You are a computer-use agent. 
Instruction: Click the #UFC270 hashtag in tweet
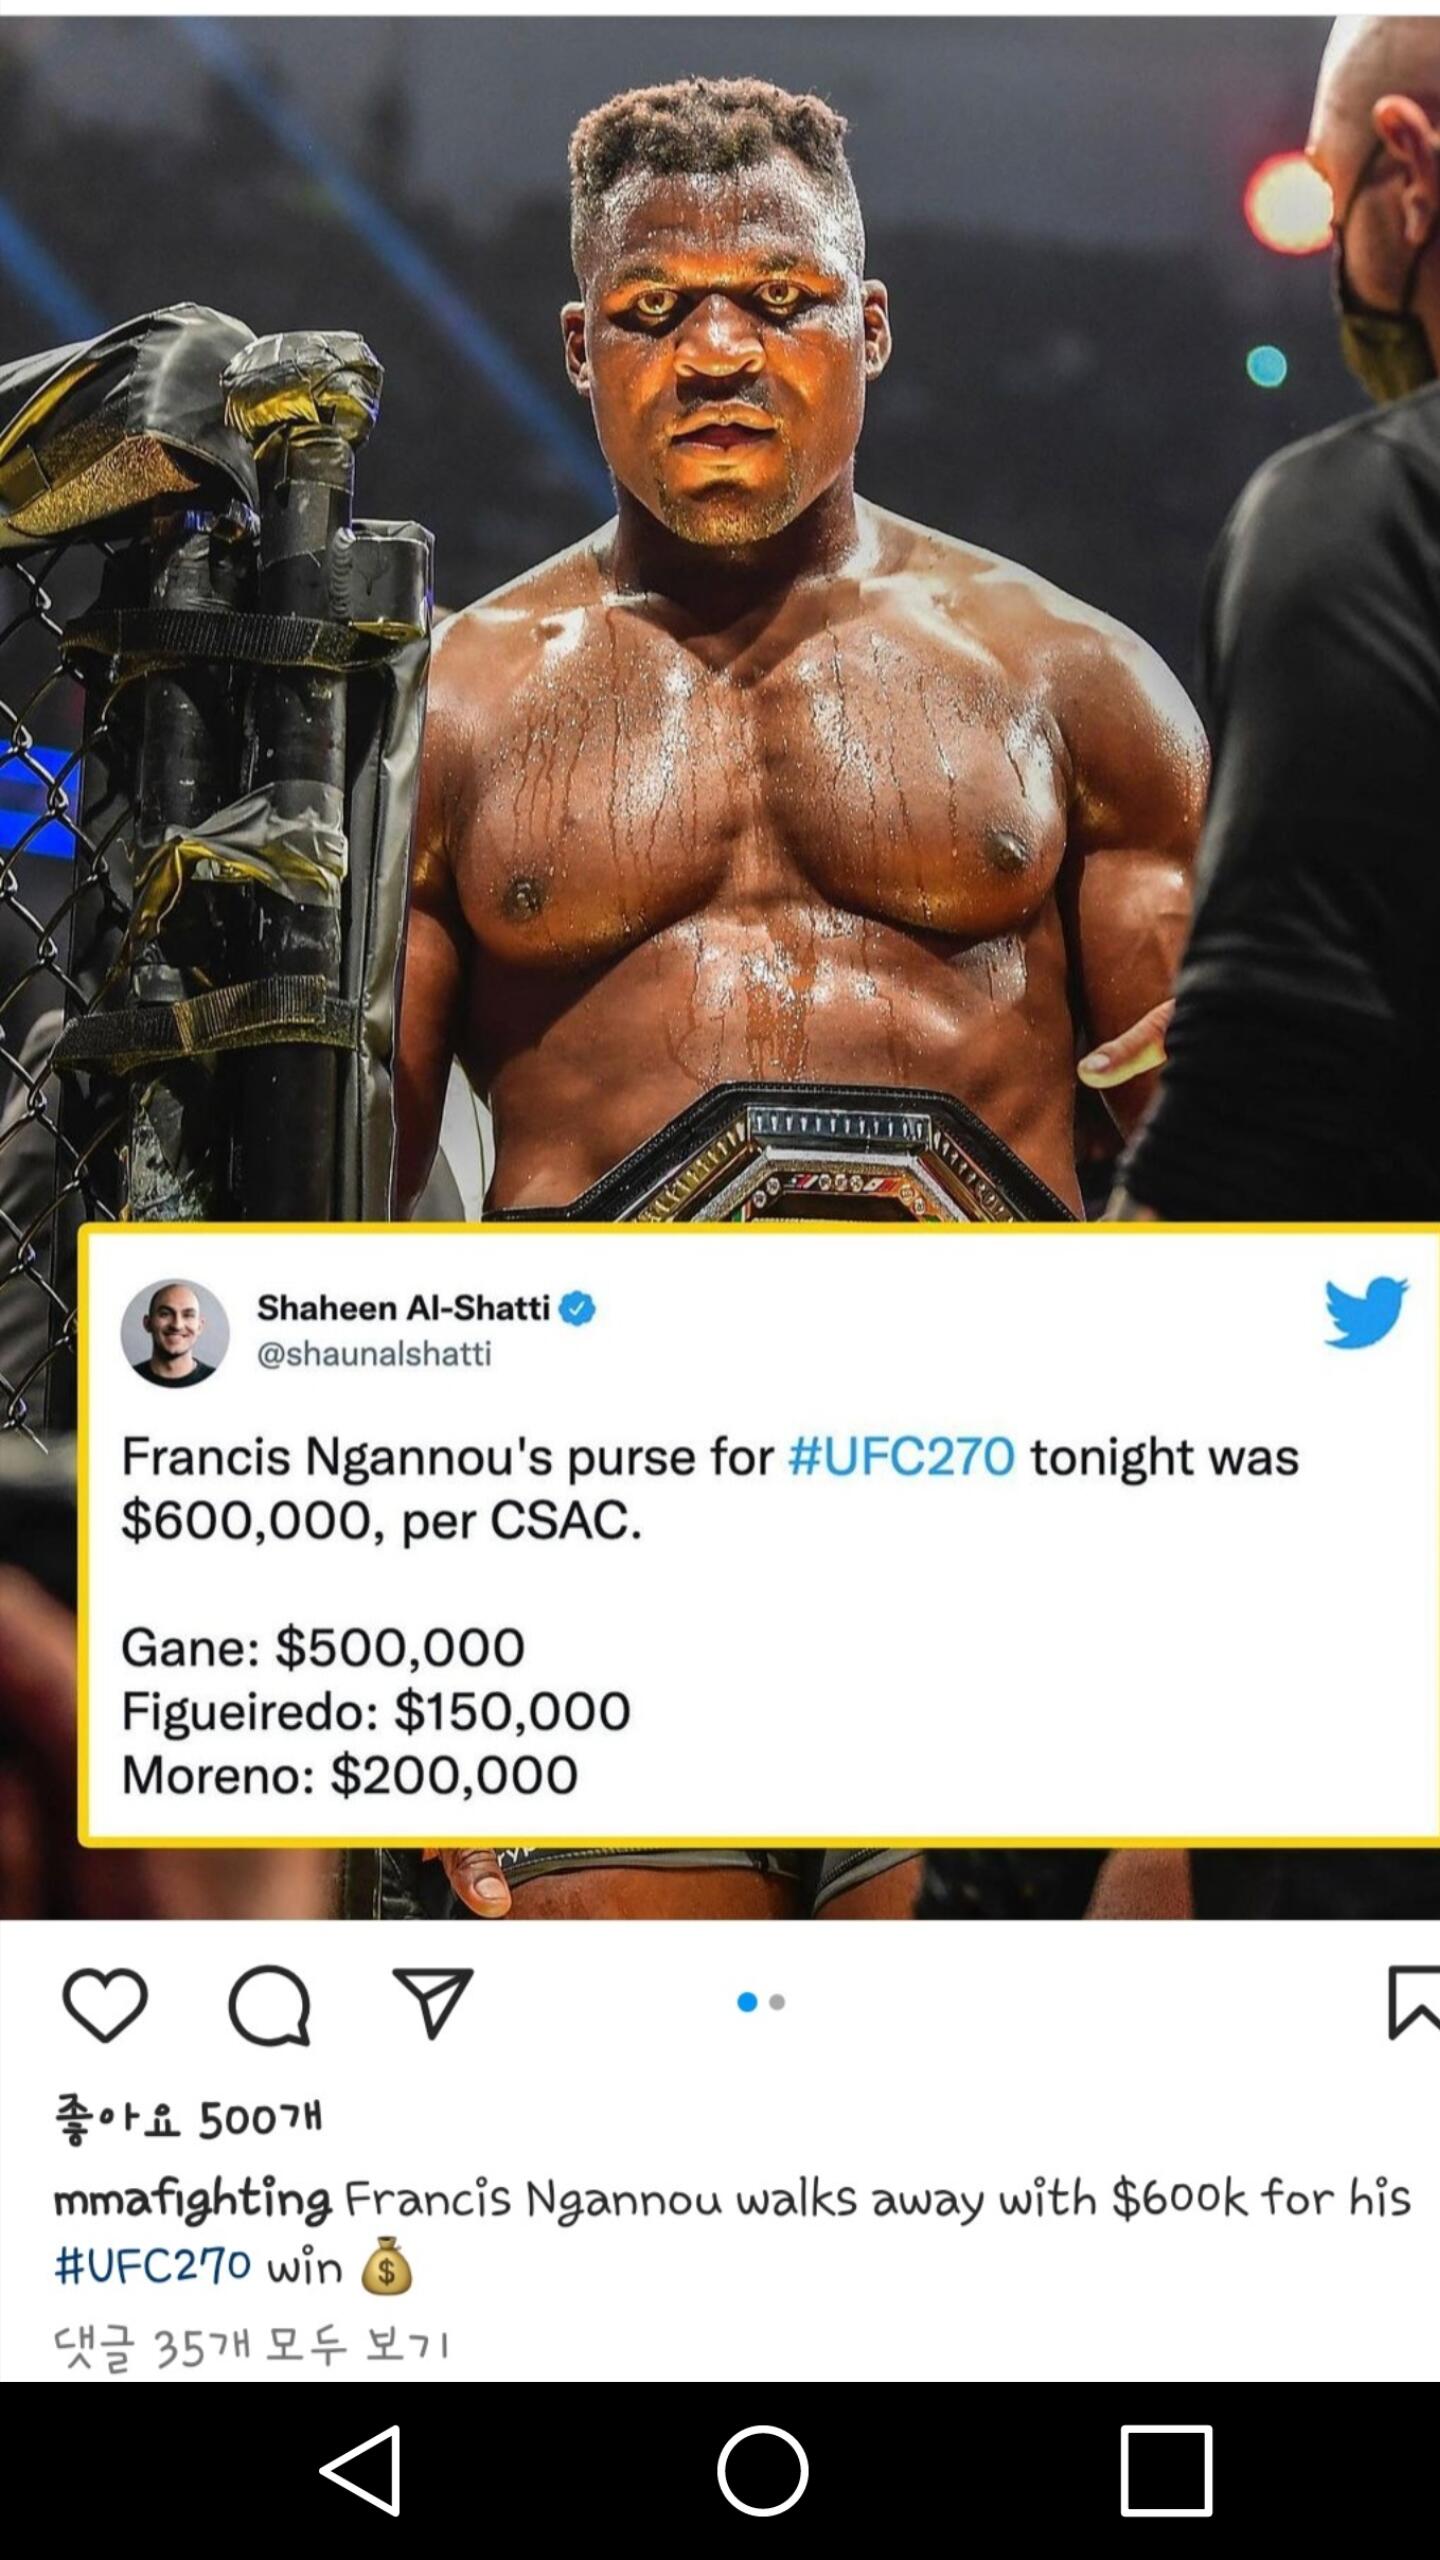901,1456
